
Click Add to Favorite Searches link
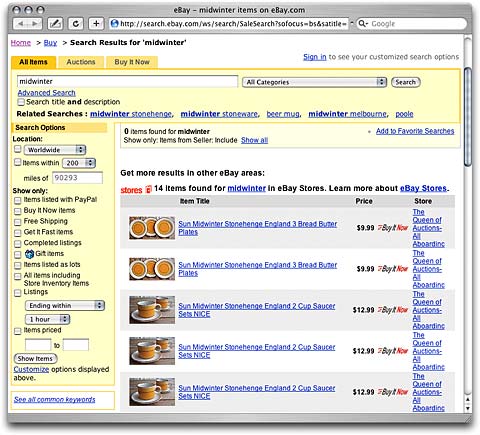pyautogui.click(x=415, y=131)
